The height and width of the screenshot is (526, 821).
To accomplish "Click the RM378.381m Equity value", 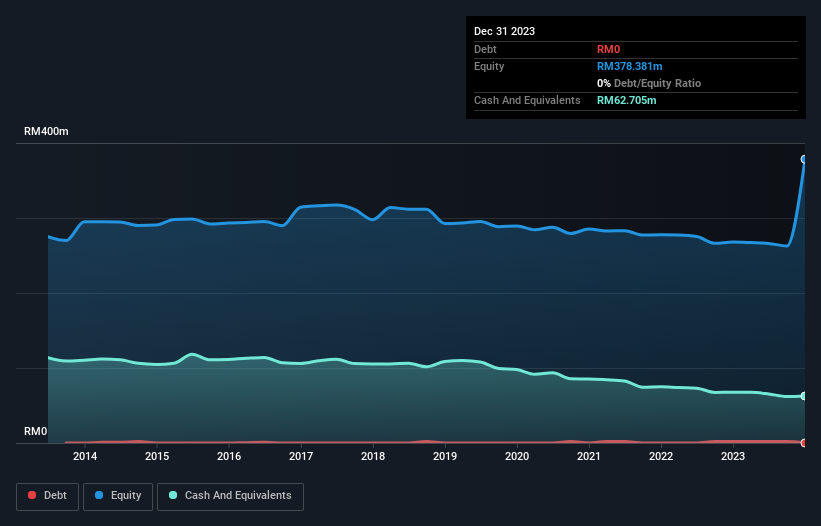I will [x=629, y=66].
